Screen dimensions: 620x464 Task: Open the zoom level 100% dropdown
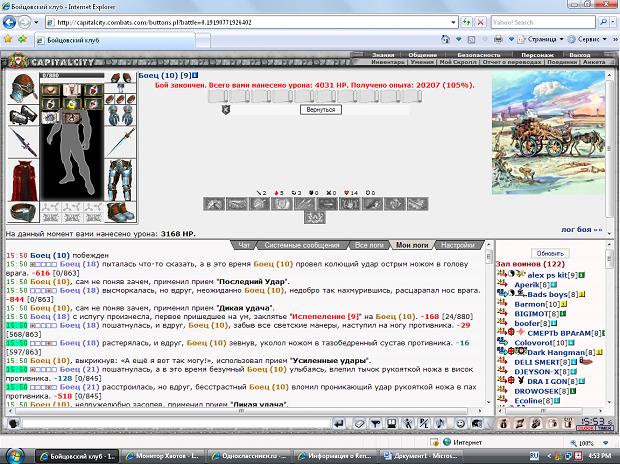[605, 443]
